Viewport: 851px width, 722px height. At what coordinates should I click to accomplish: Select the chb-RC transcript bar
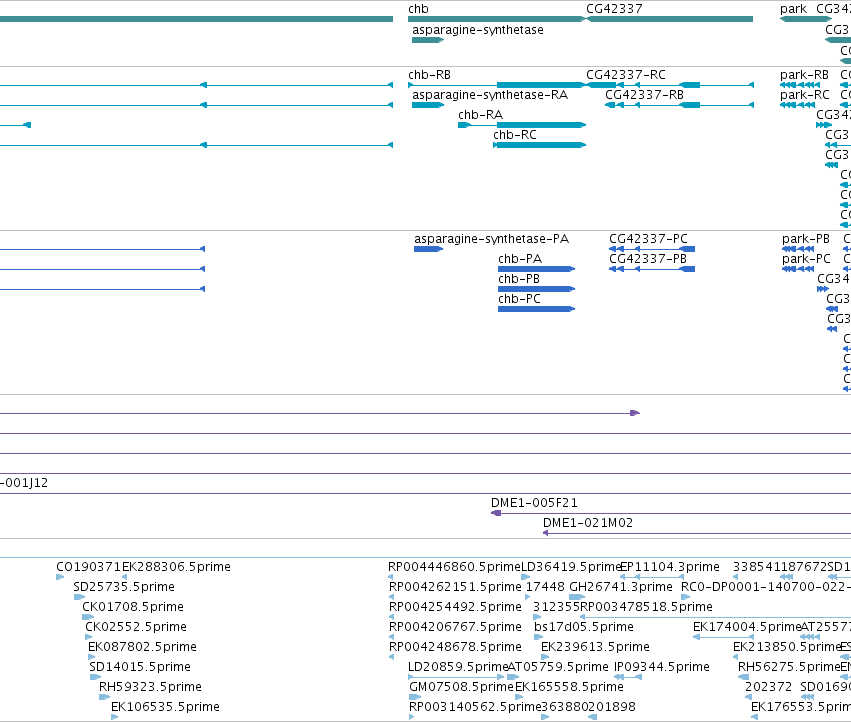tap(539, 145)
